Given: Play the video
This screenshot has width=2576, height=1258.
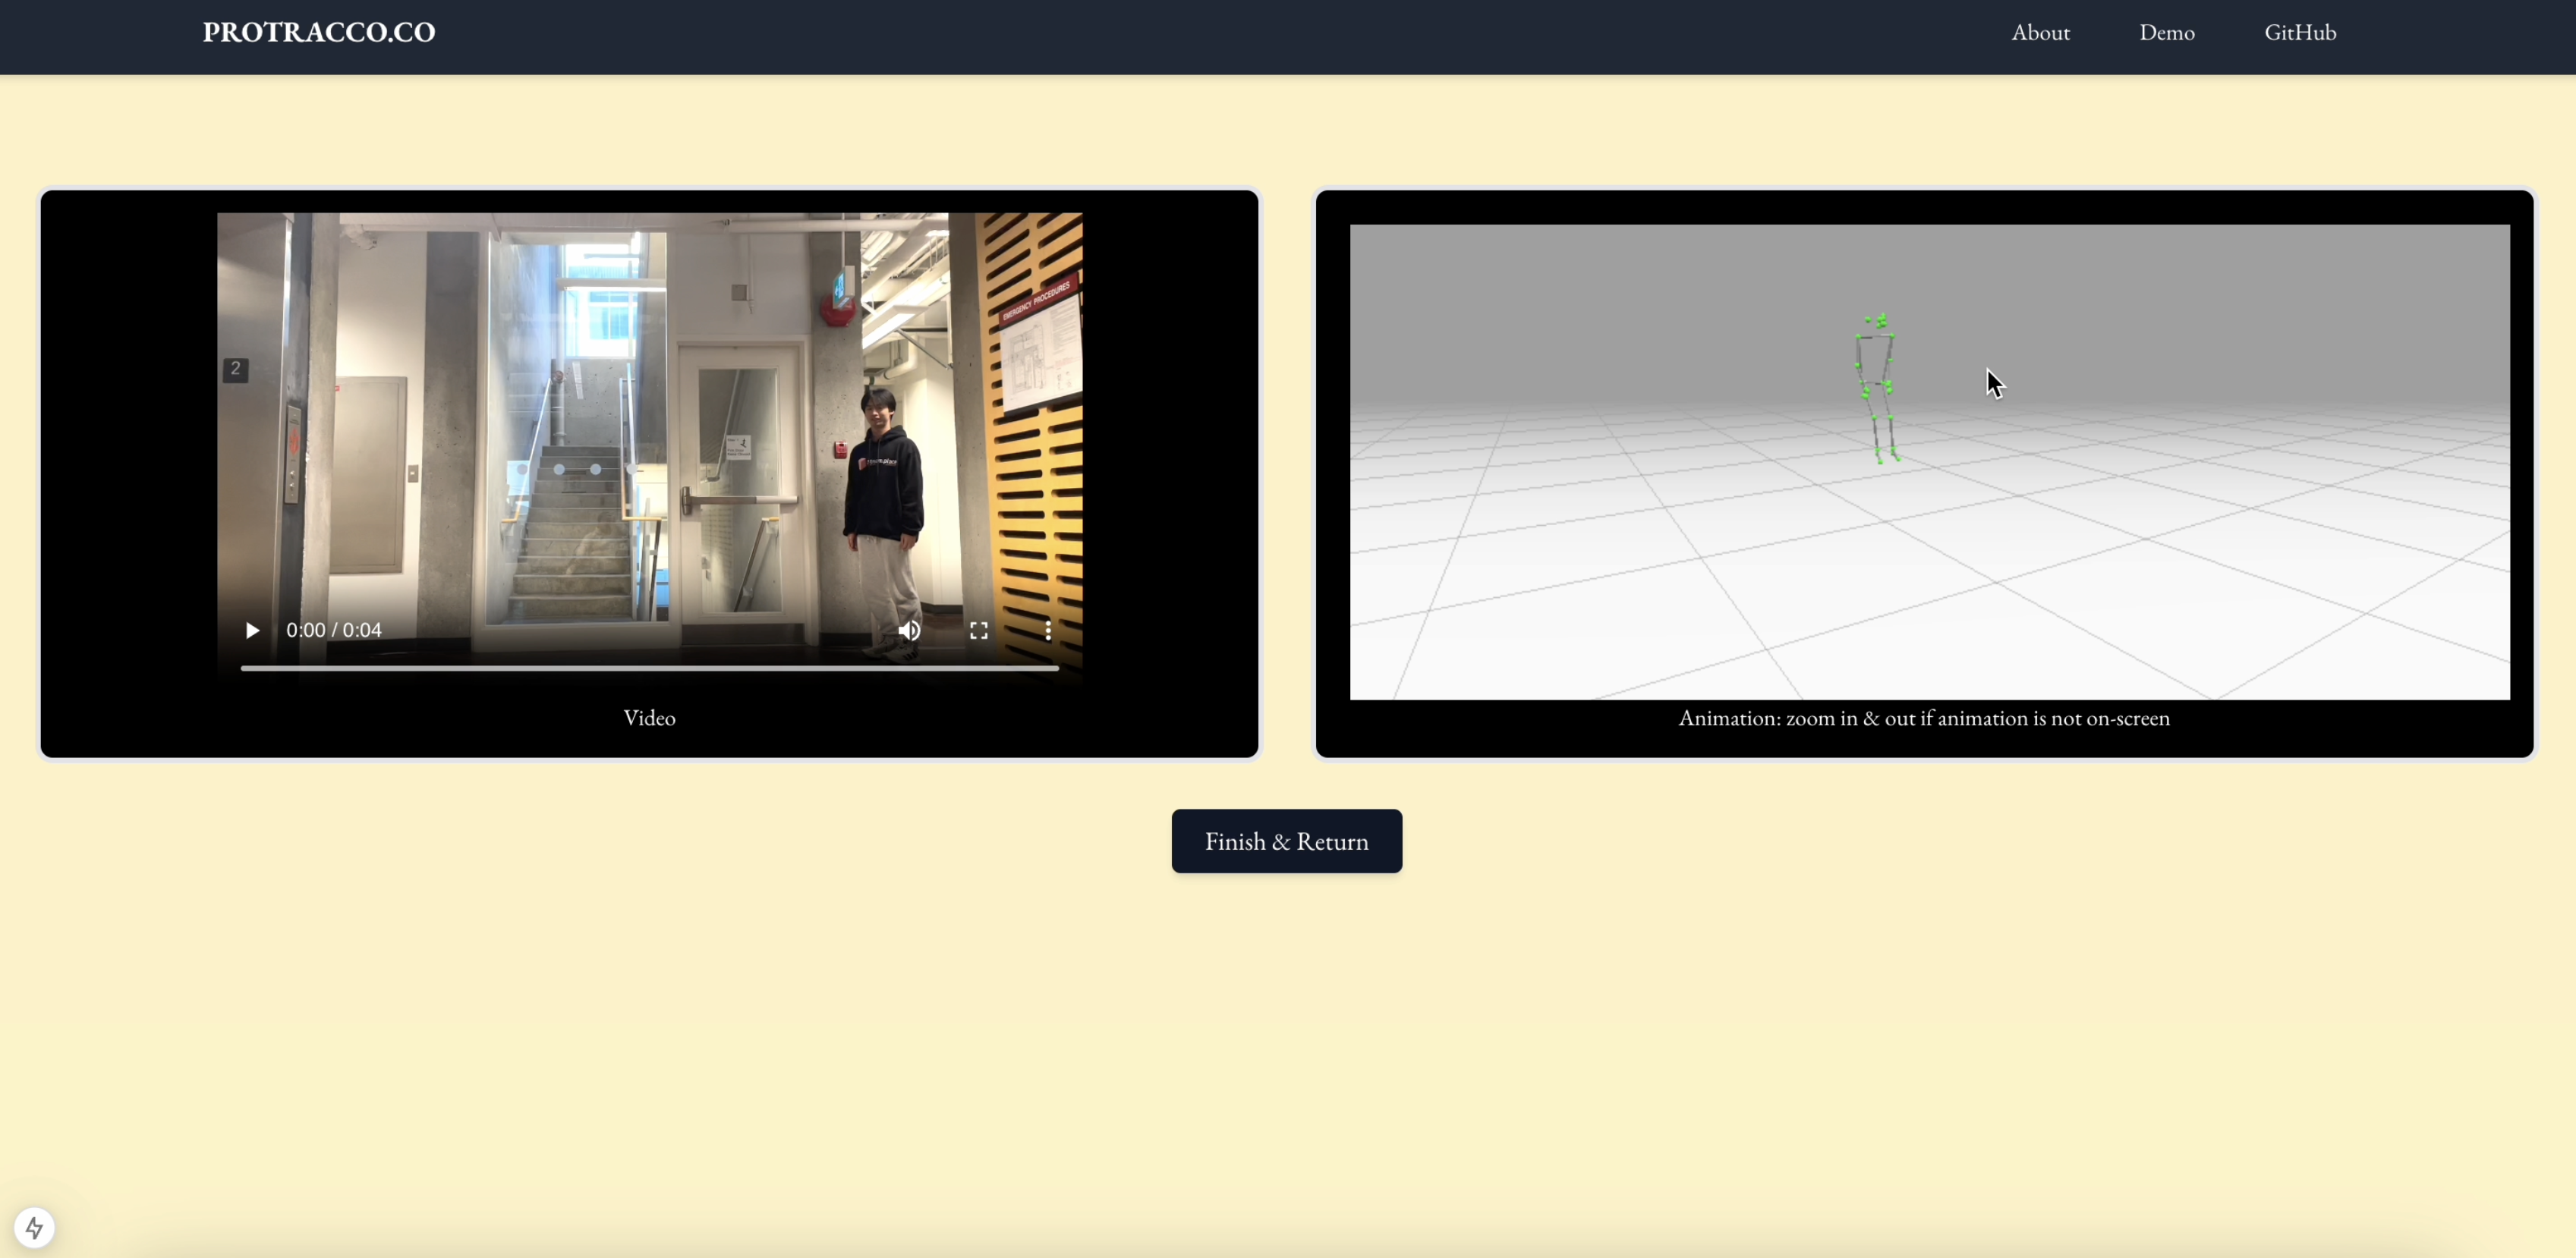Looking at the screenshot, I should click(x=252, y=630).
